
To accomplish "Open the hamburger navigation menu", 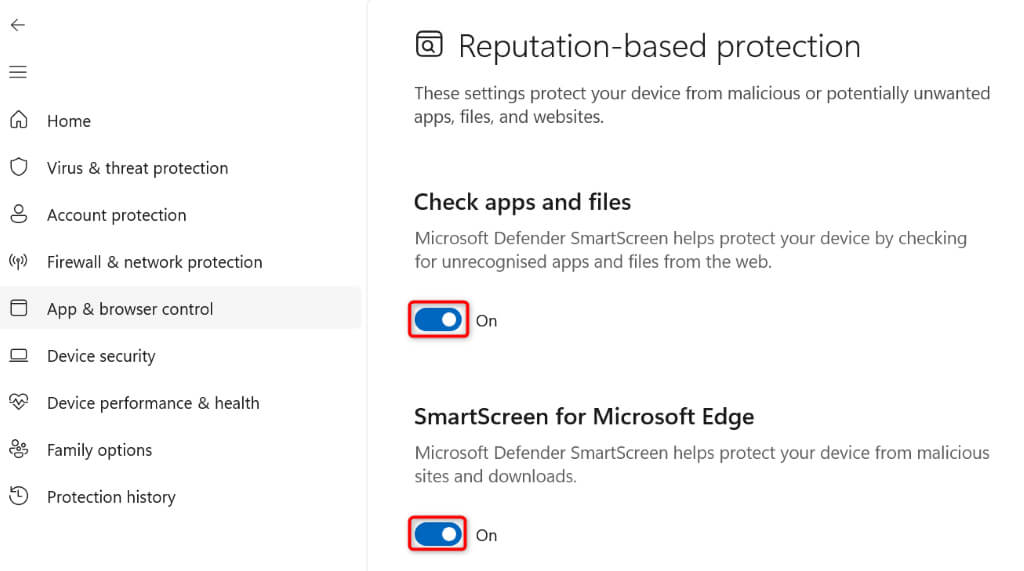I will [x=18, y=72].
